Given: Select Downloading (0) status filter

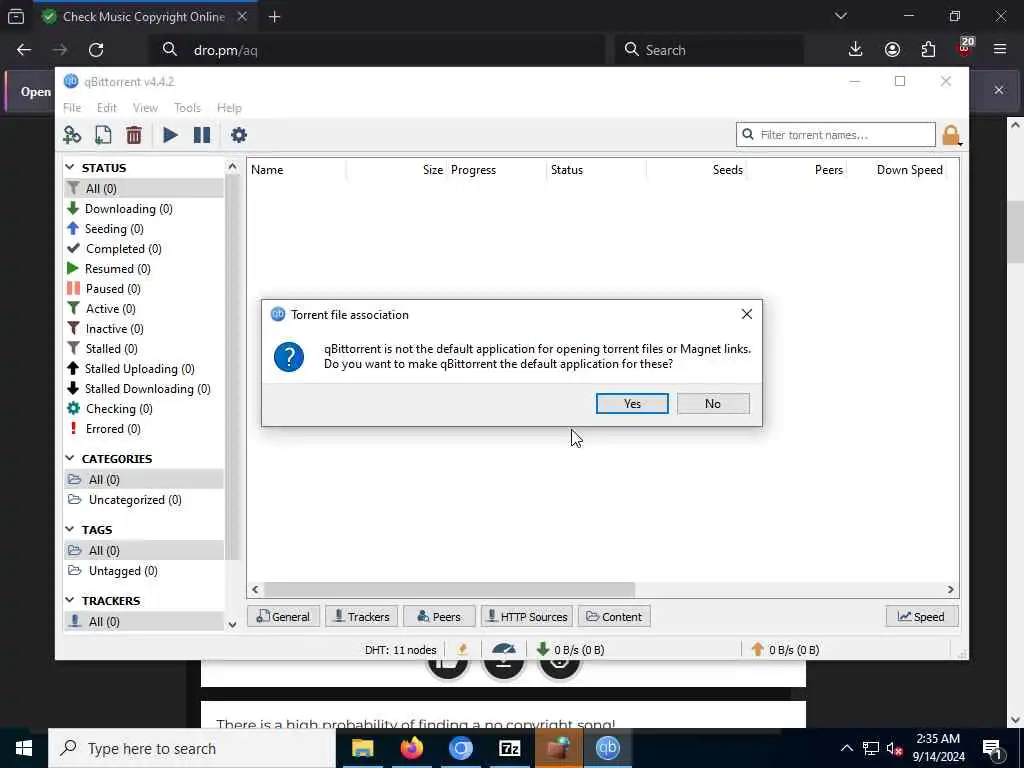Looking at the screenshot, I should pos(144,208).
